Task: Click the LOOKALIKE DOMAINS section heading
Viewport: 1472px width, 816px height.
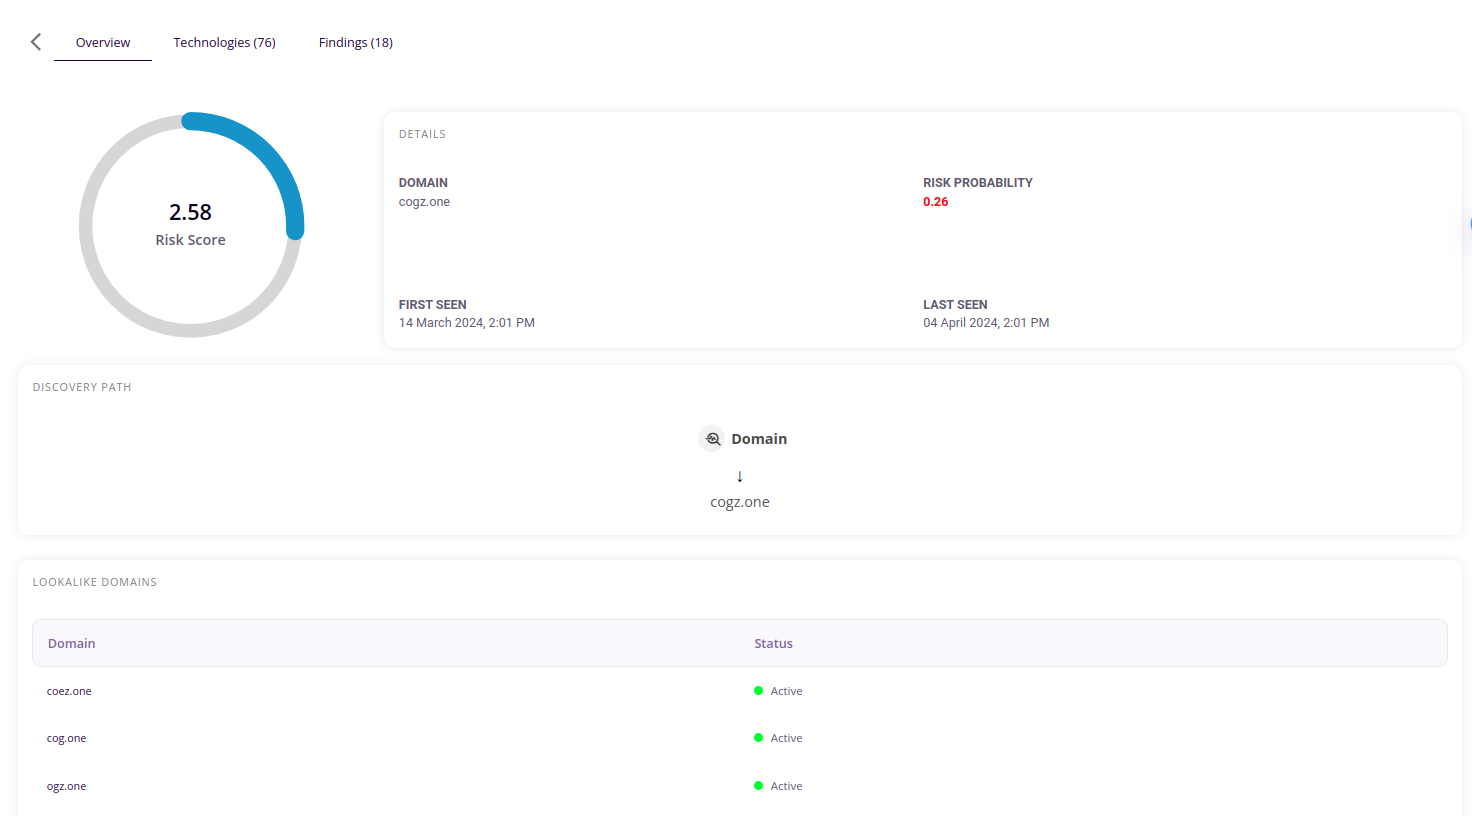Action: point(95,582)
